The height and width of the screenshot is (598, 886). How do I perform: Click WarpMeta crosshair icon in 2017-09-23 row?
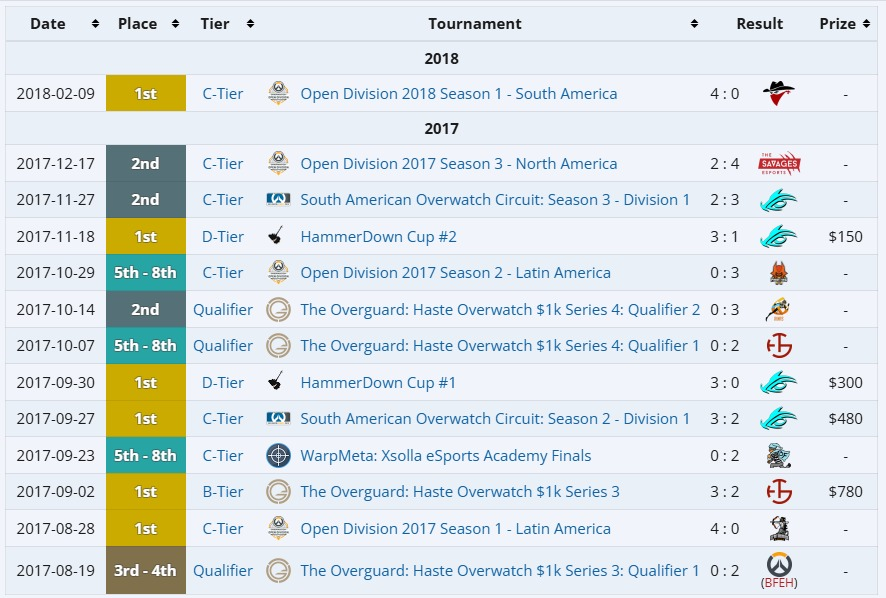pos(279,456)
